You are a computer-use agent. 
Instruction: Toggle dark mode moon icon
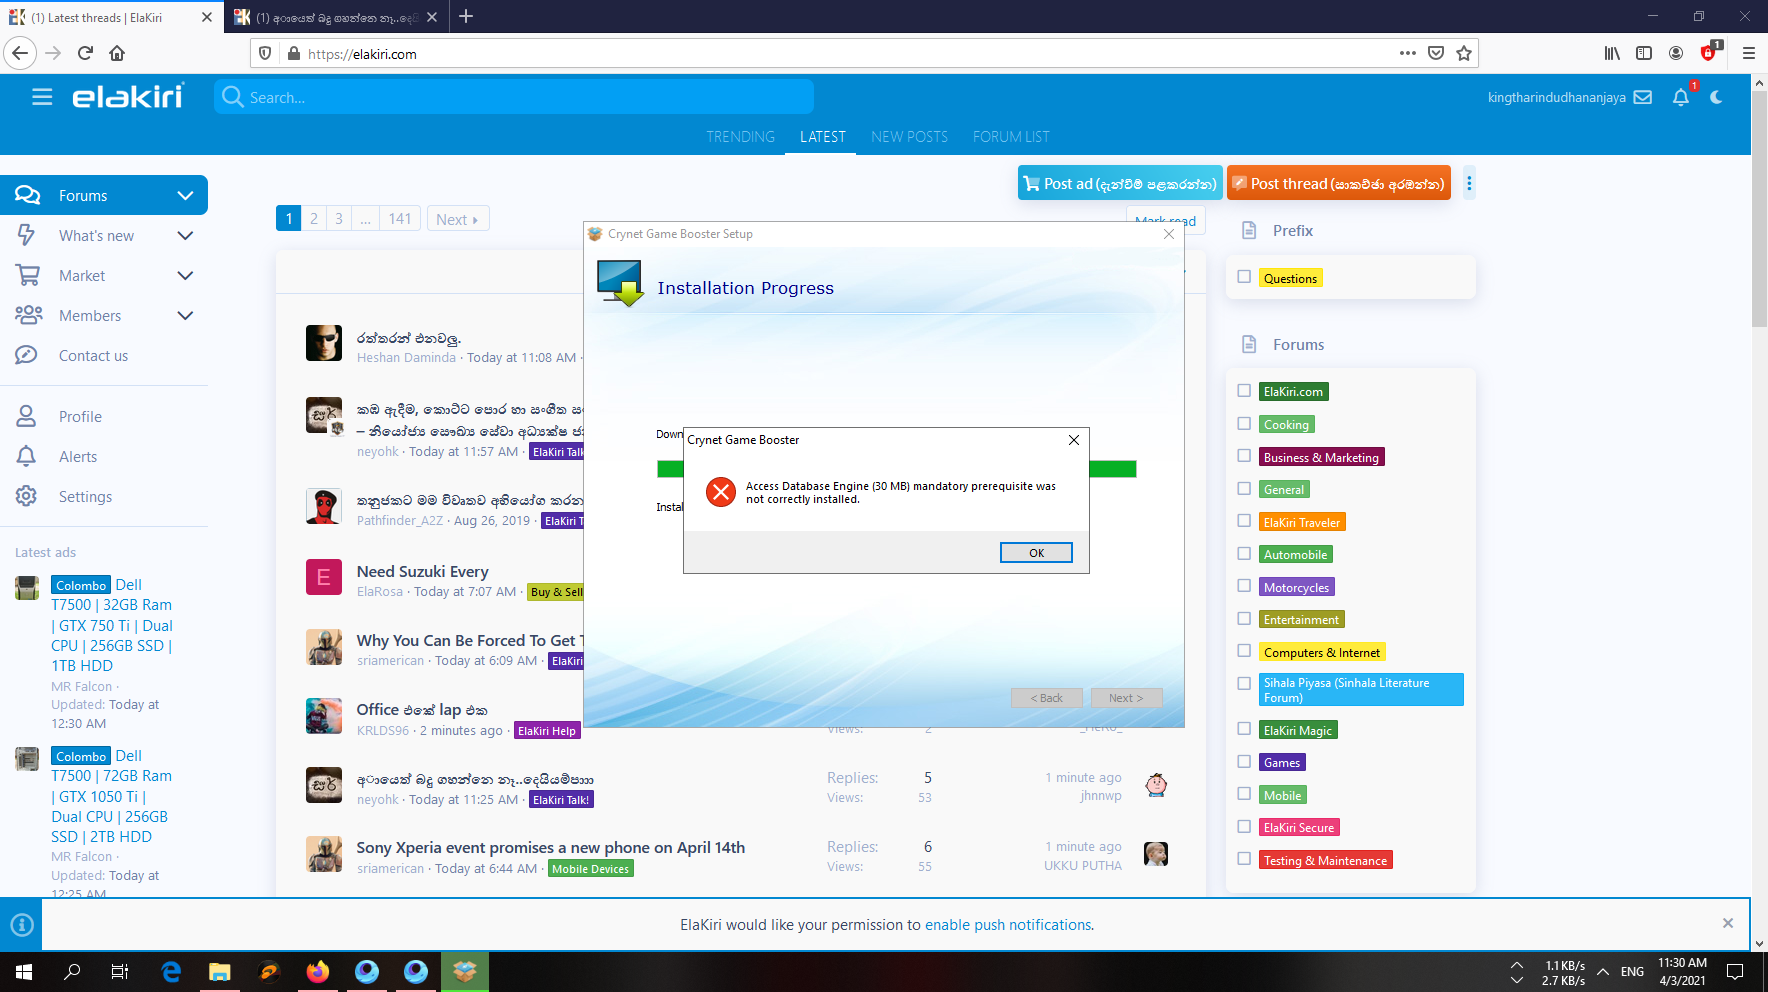point(1717,97)
